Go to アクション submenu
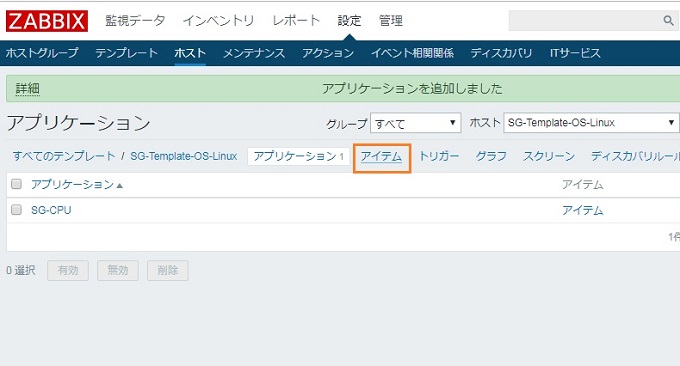The width and height of the screenshot is (680, 366). click(x=328, y=53)
